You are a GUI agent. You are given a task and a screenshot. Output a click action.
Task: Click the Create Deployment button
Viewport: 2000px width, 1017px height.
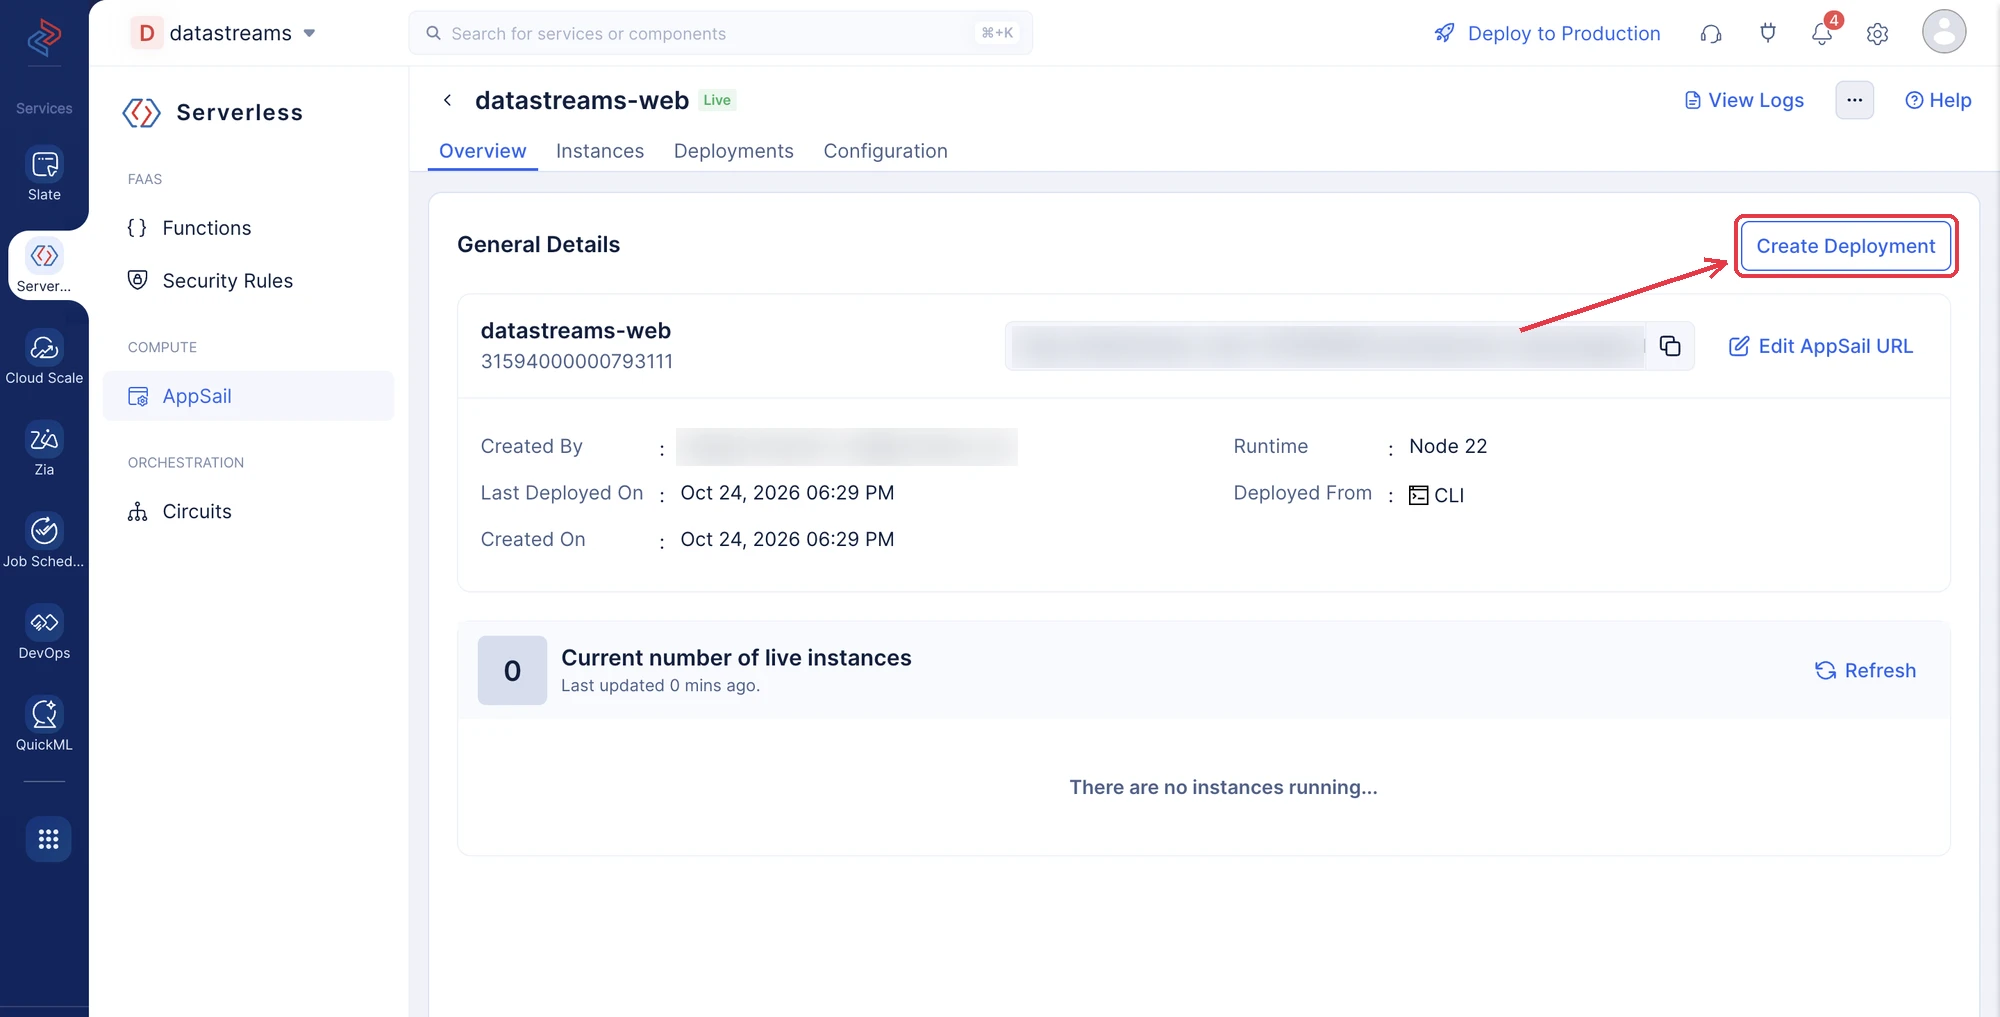(1846, 246)
